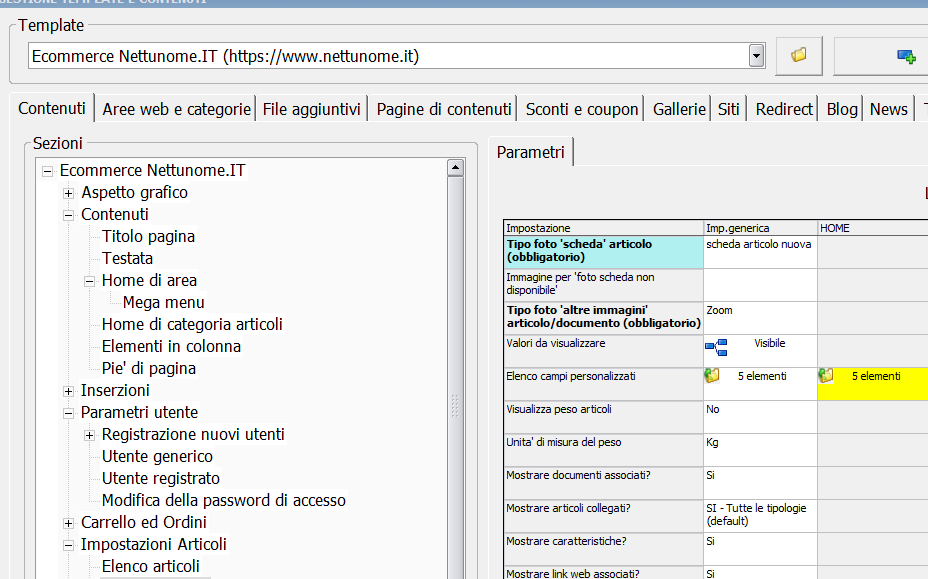Viewport: 928px width, 579px height.
Task: Select Elenco articoli in the tree
Action: (x=150, y=567)
